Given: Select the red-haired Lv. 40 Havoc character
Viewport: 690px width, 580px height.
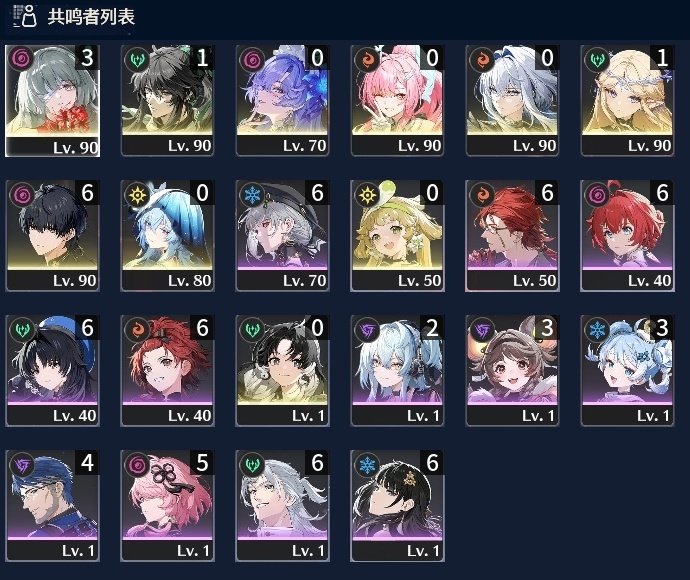Looking at the screenshot, I should click(x=628, y=235).
